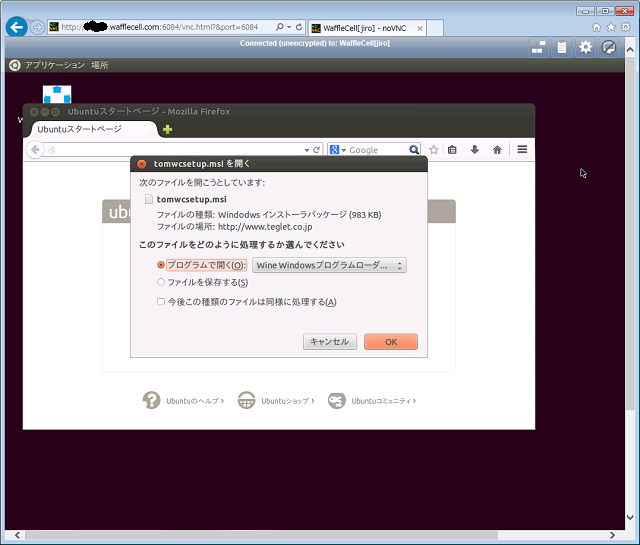Check '今後この種類のファイルは同様に処理する'
Viewport: 640px width, 545px height.
point(161,302)
